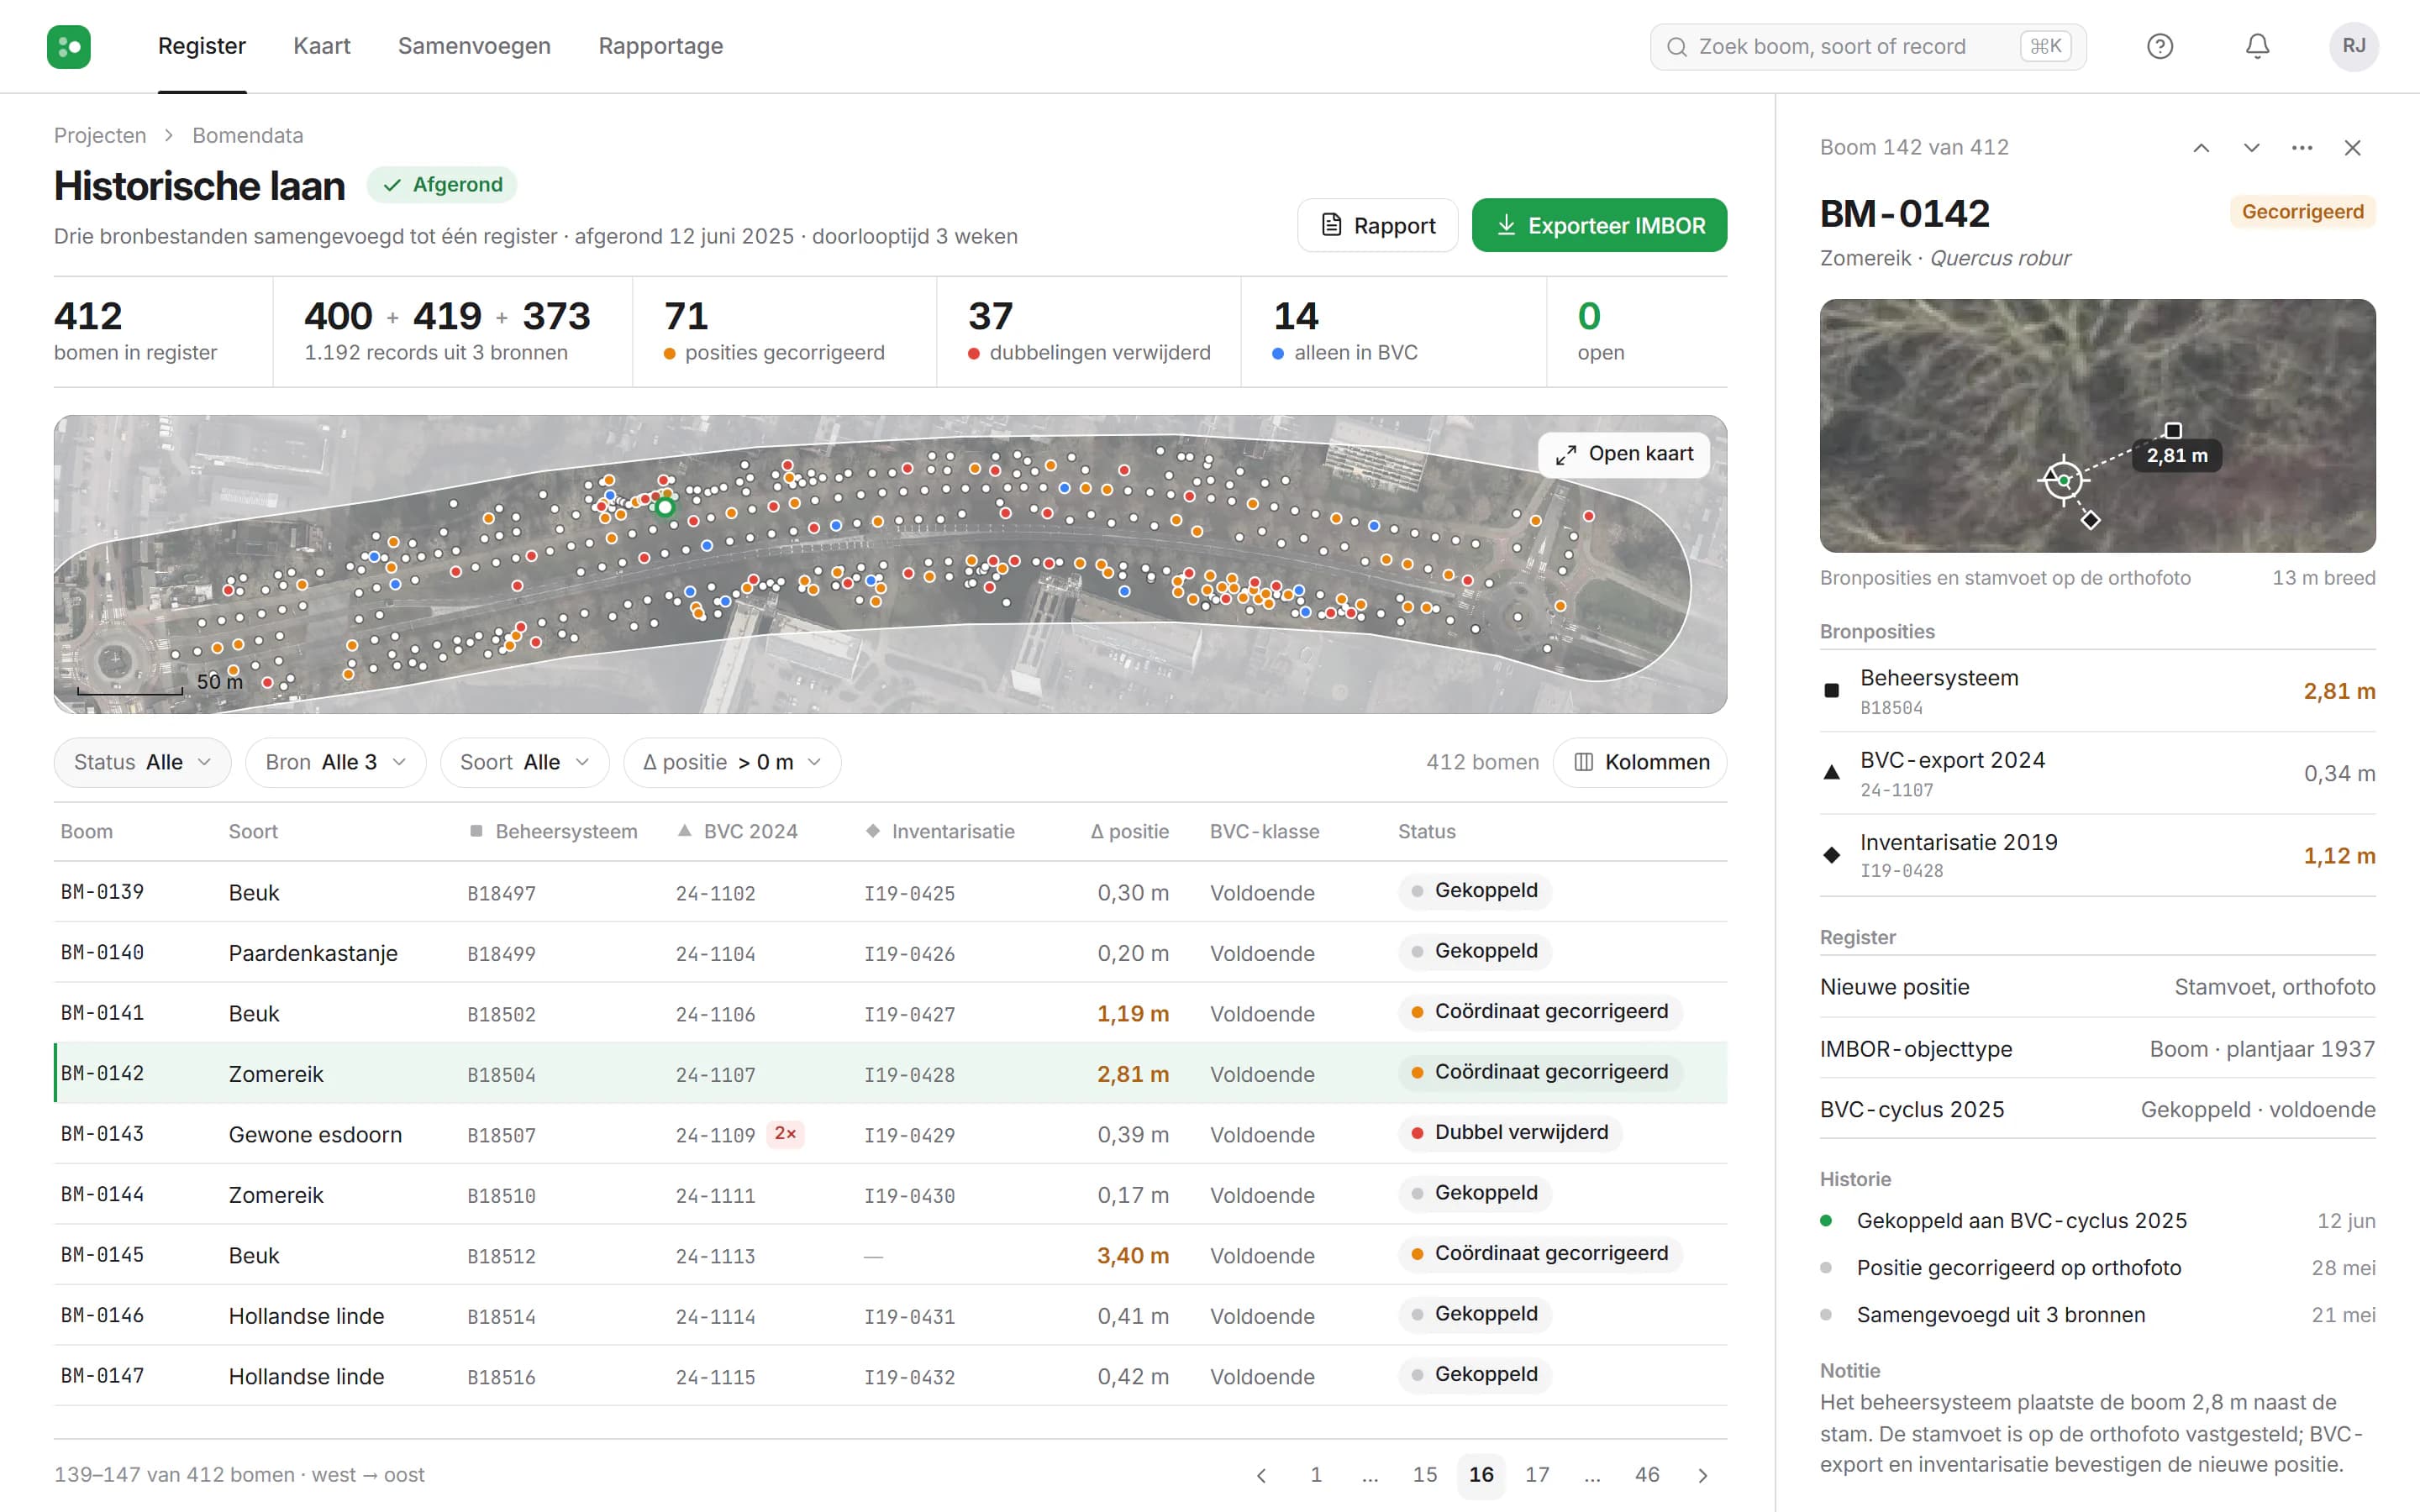The width and height of the screenshot is (2420, 1512).
Task: Click the Rapport button
Action: (x=1377, y=225)
